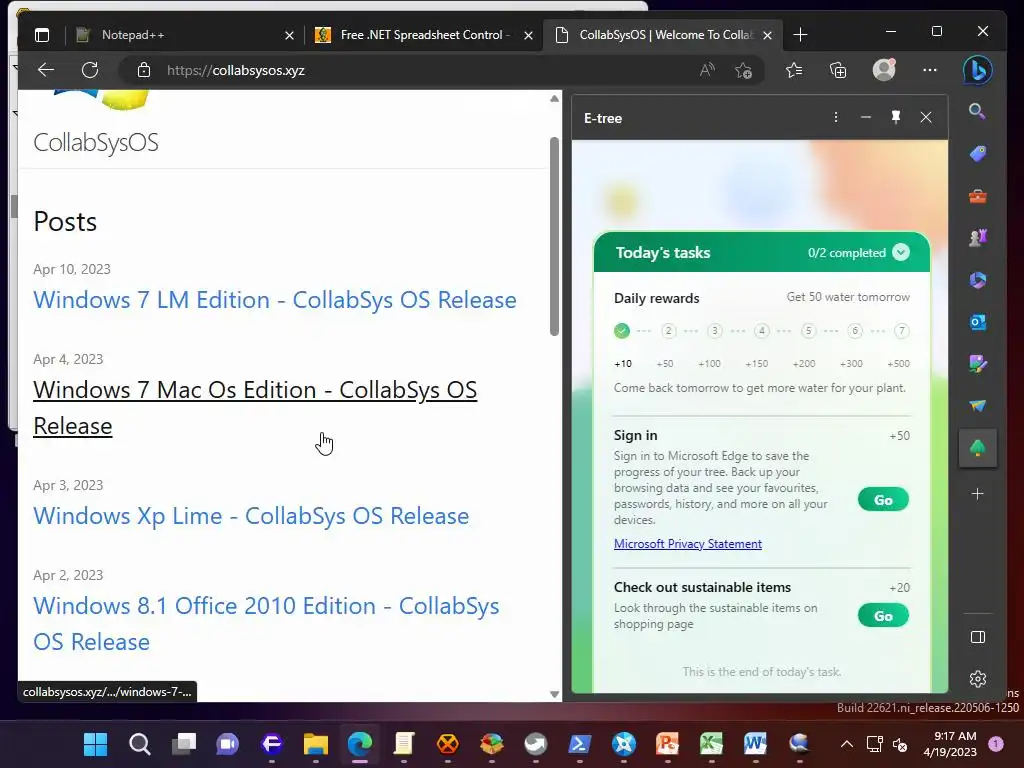Open Windows Xp Lime post
The image size is (1024, 768).
click(x=251, y=516)
